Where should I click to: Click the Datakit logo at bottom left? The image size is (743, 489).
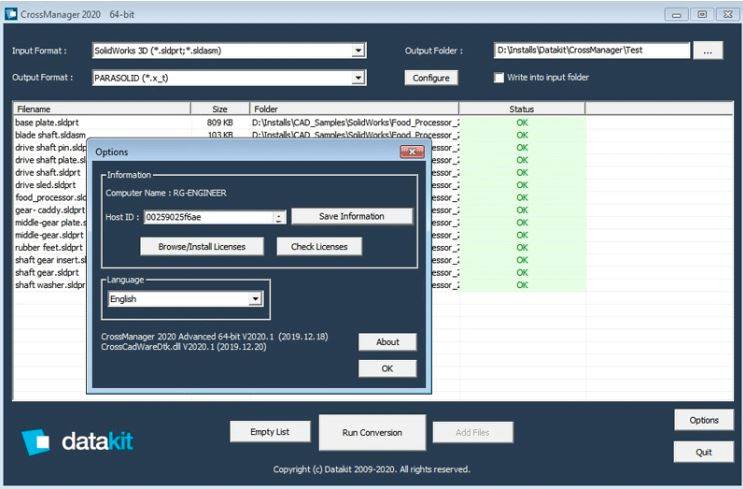click(78, 441)
